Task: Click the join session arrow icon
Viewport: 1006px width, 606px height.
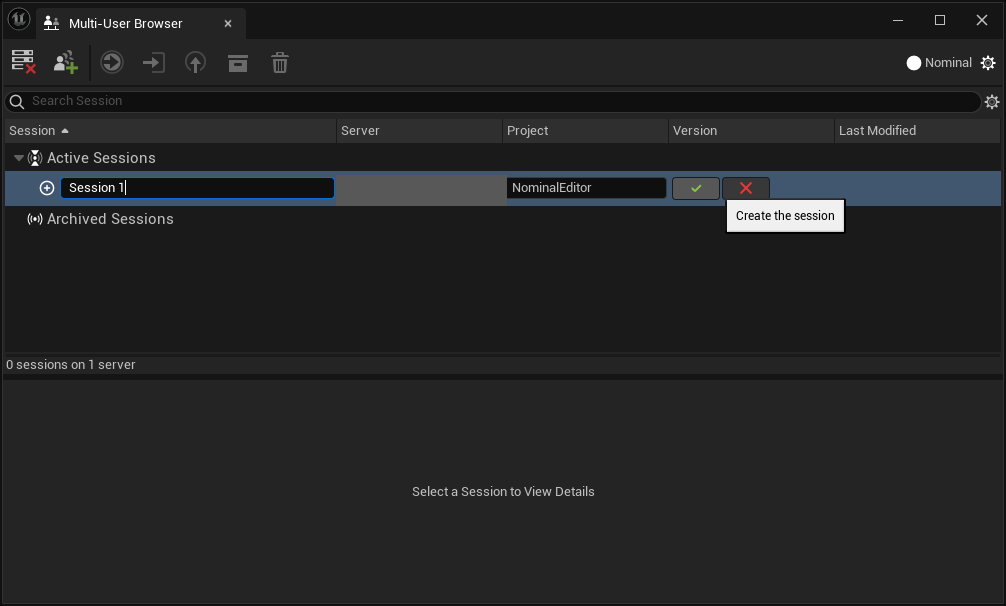Action: point(154,63)
